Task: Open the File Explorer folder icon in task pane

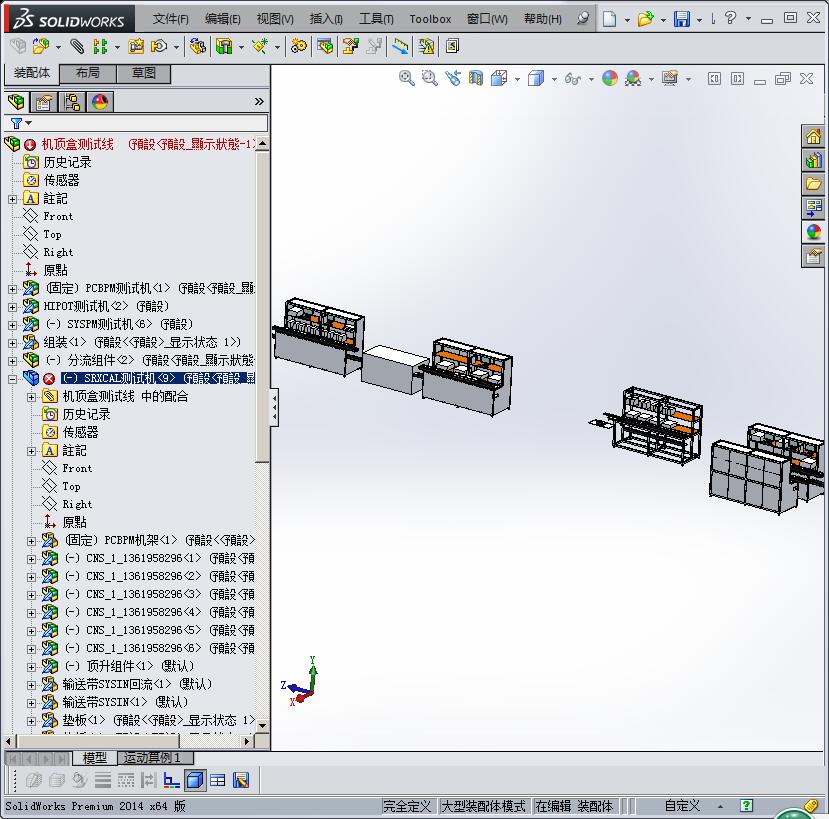Action: (813, 184)
